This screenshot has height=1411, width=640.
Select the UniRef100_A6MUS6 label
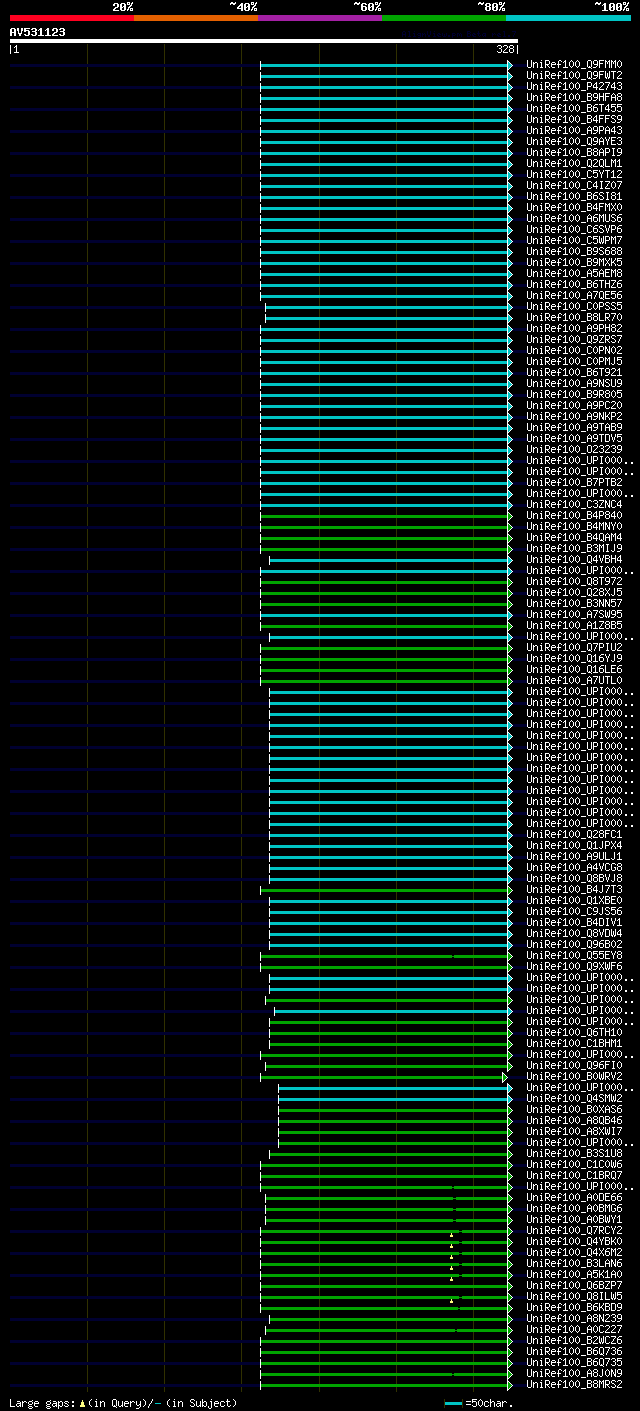click(x=574, y=219)
